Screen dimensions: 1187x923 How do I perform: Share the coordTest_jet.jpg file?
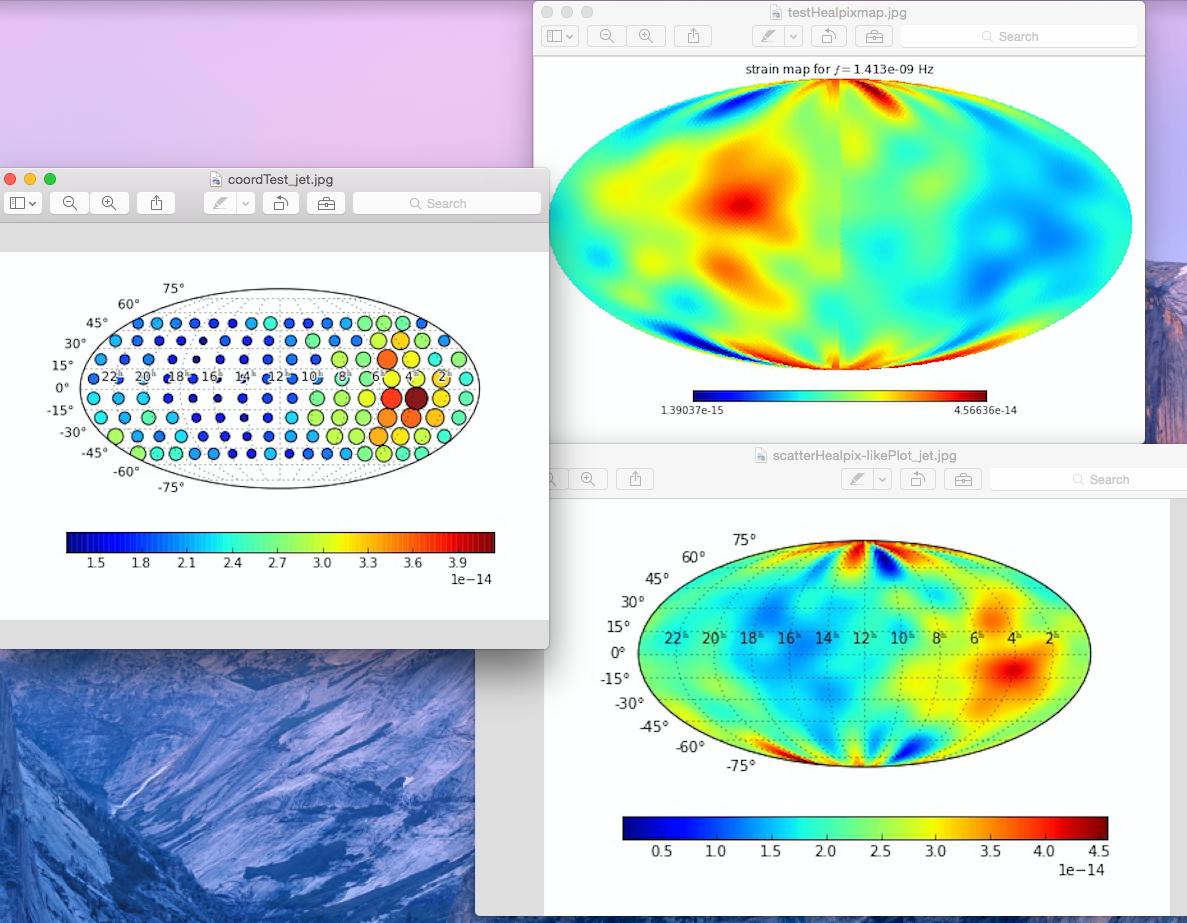tap(156, 202)
